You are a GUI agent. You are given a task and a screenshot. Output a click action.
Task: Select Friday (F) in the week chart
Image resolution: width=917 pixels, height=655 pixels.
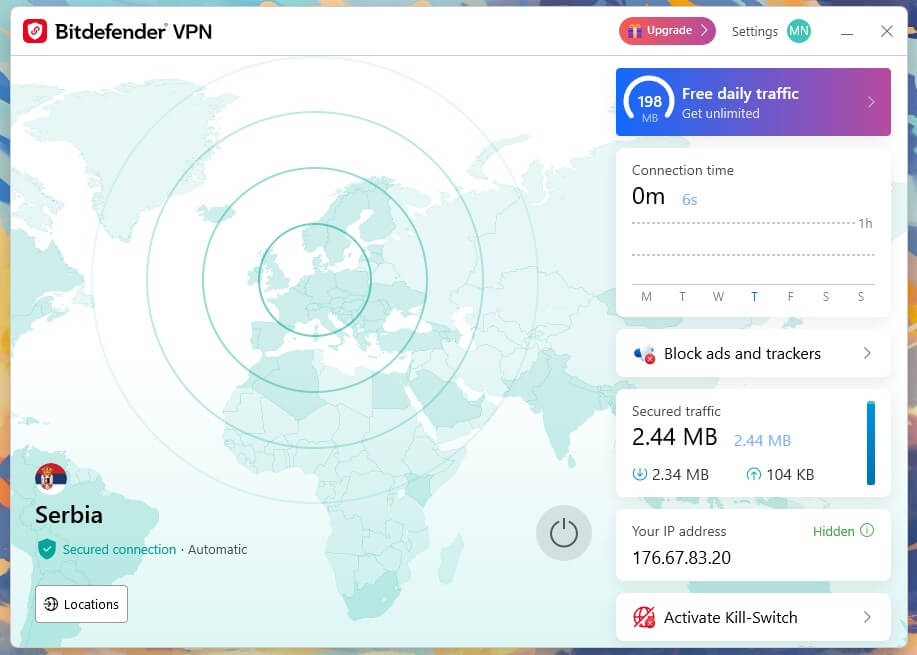point(791,297)
